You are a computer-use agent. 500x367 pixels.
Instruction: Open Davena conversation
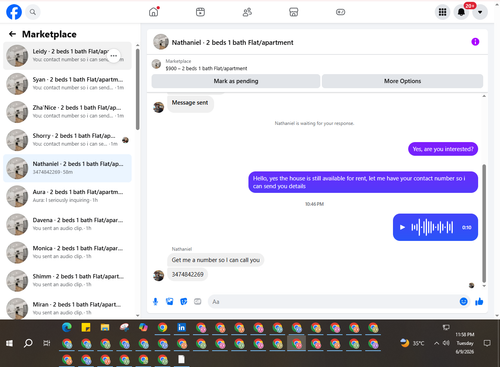click(x=67, y=224)
